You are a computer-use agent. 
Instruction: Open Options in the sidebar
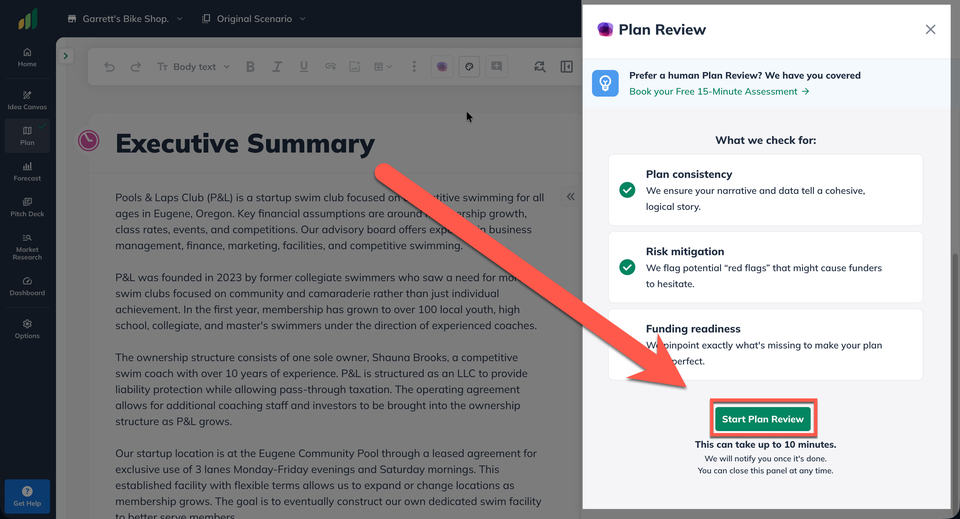[27, 329]
